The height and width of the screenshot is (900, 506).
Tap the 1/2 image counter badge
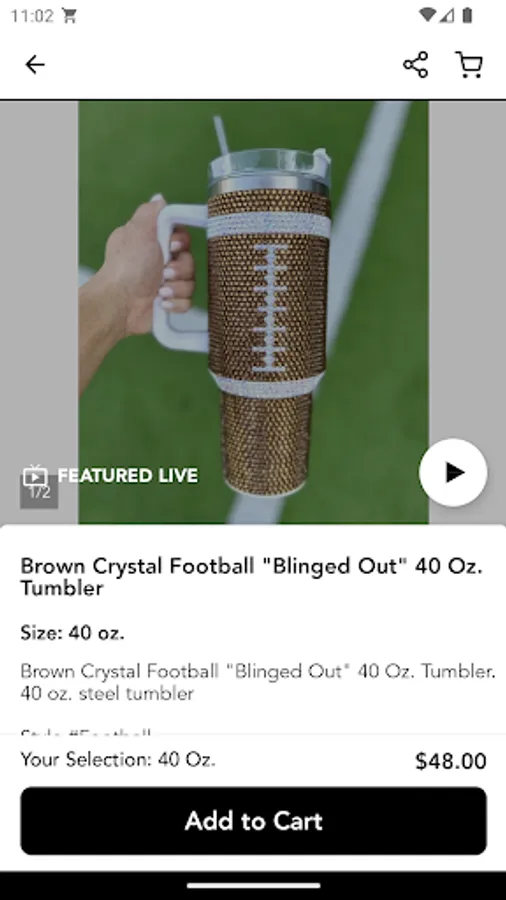39,493
